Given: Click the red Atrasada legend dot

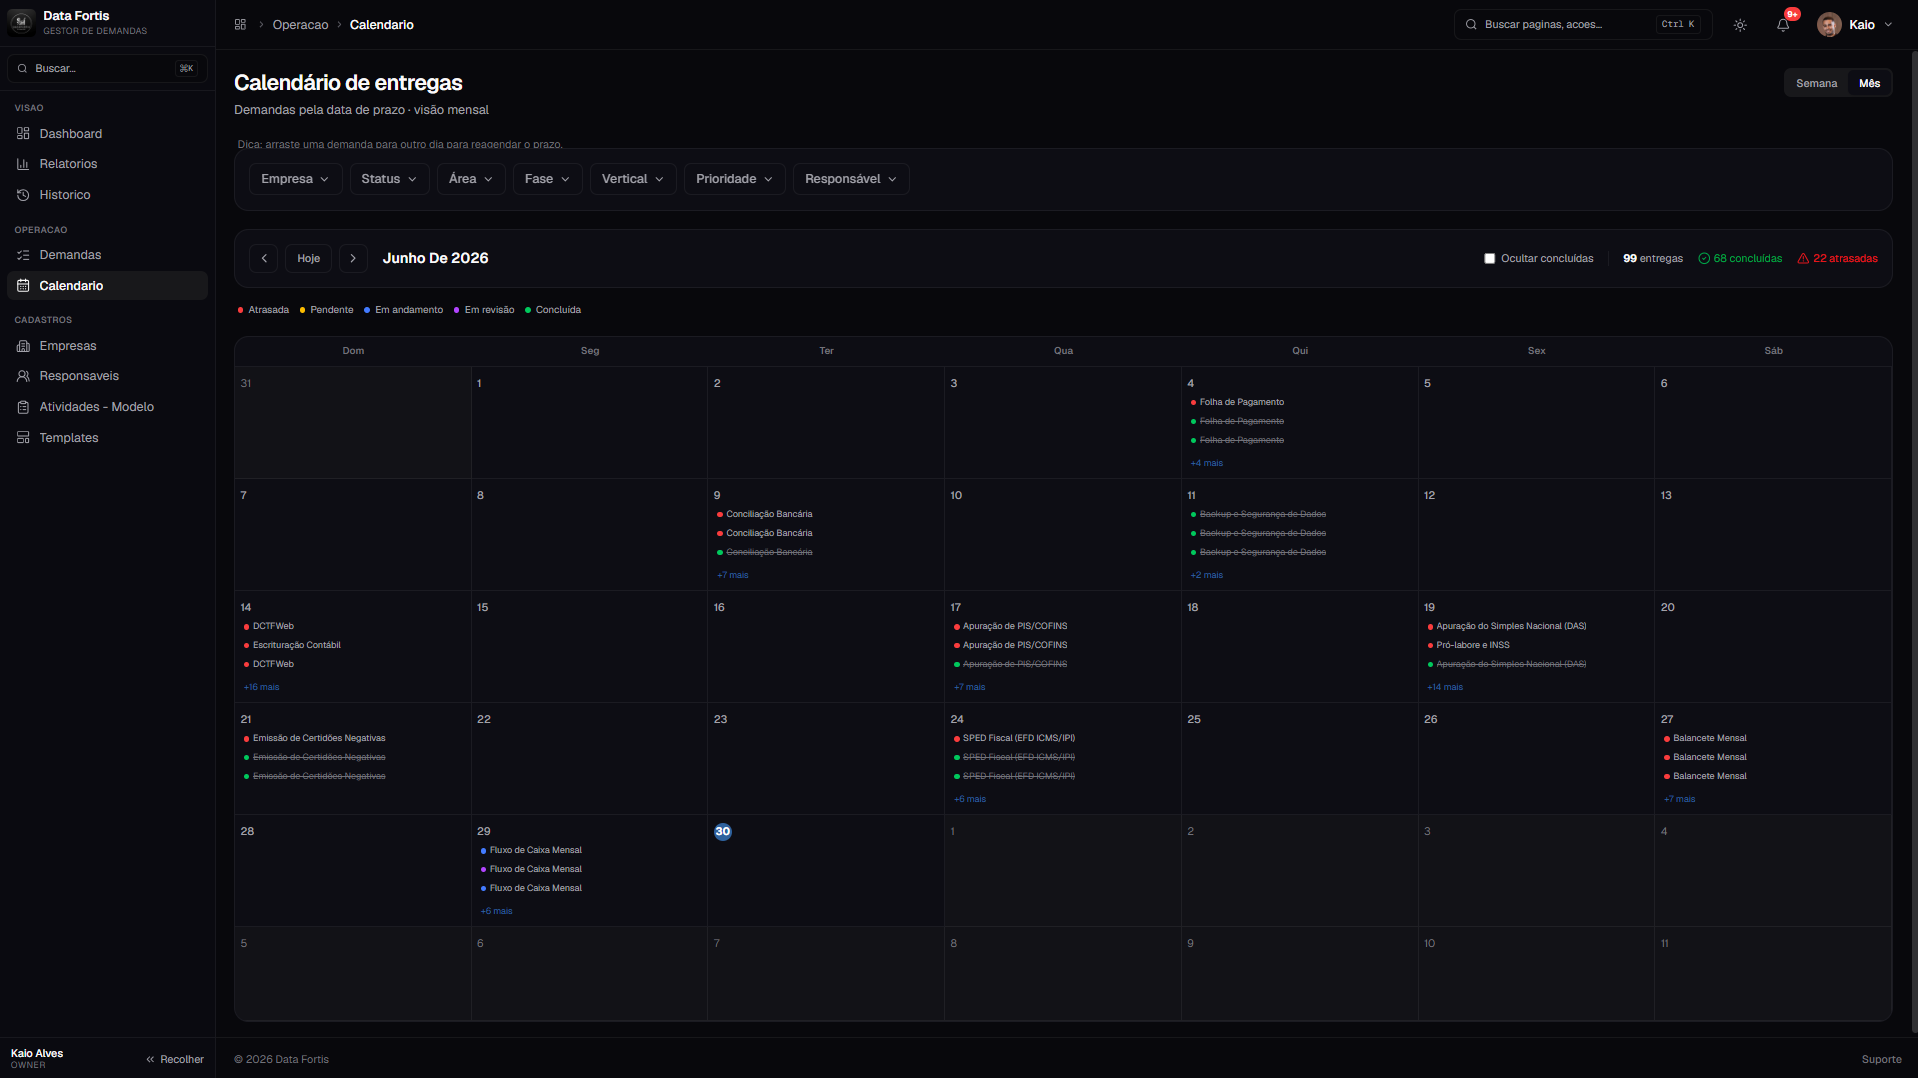Looking at the screenshot, I should point(240,310).
